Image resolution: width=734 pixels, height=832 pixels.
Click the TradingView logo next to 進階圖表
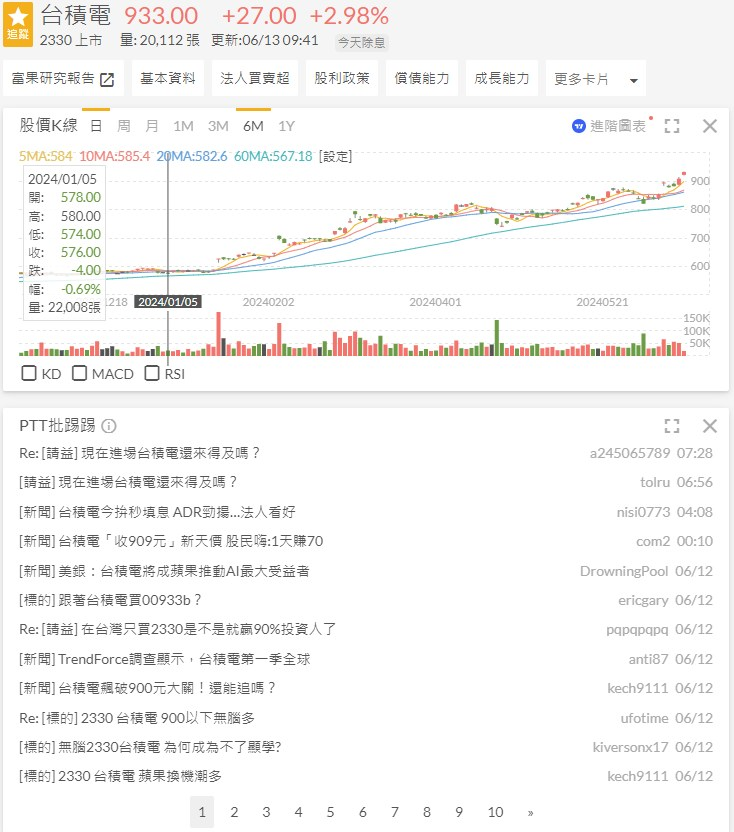click(578, 126)
